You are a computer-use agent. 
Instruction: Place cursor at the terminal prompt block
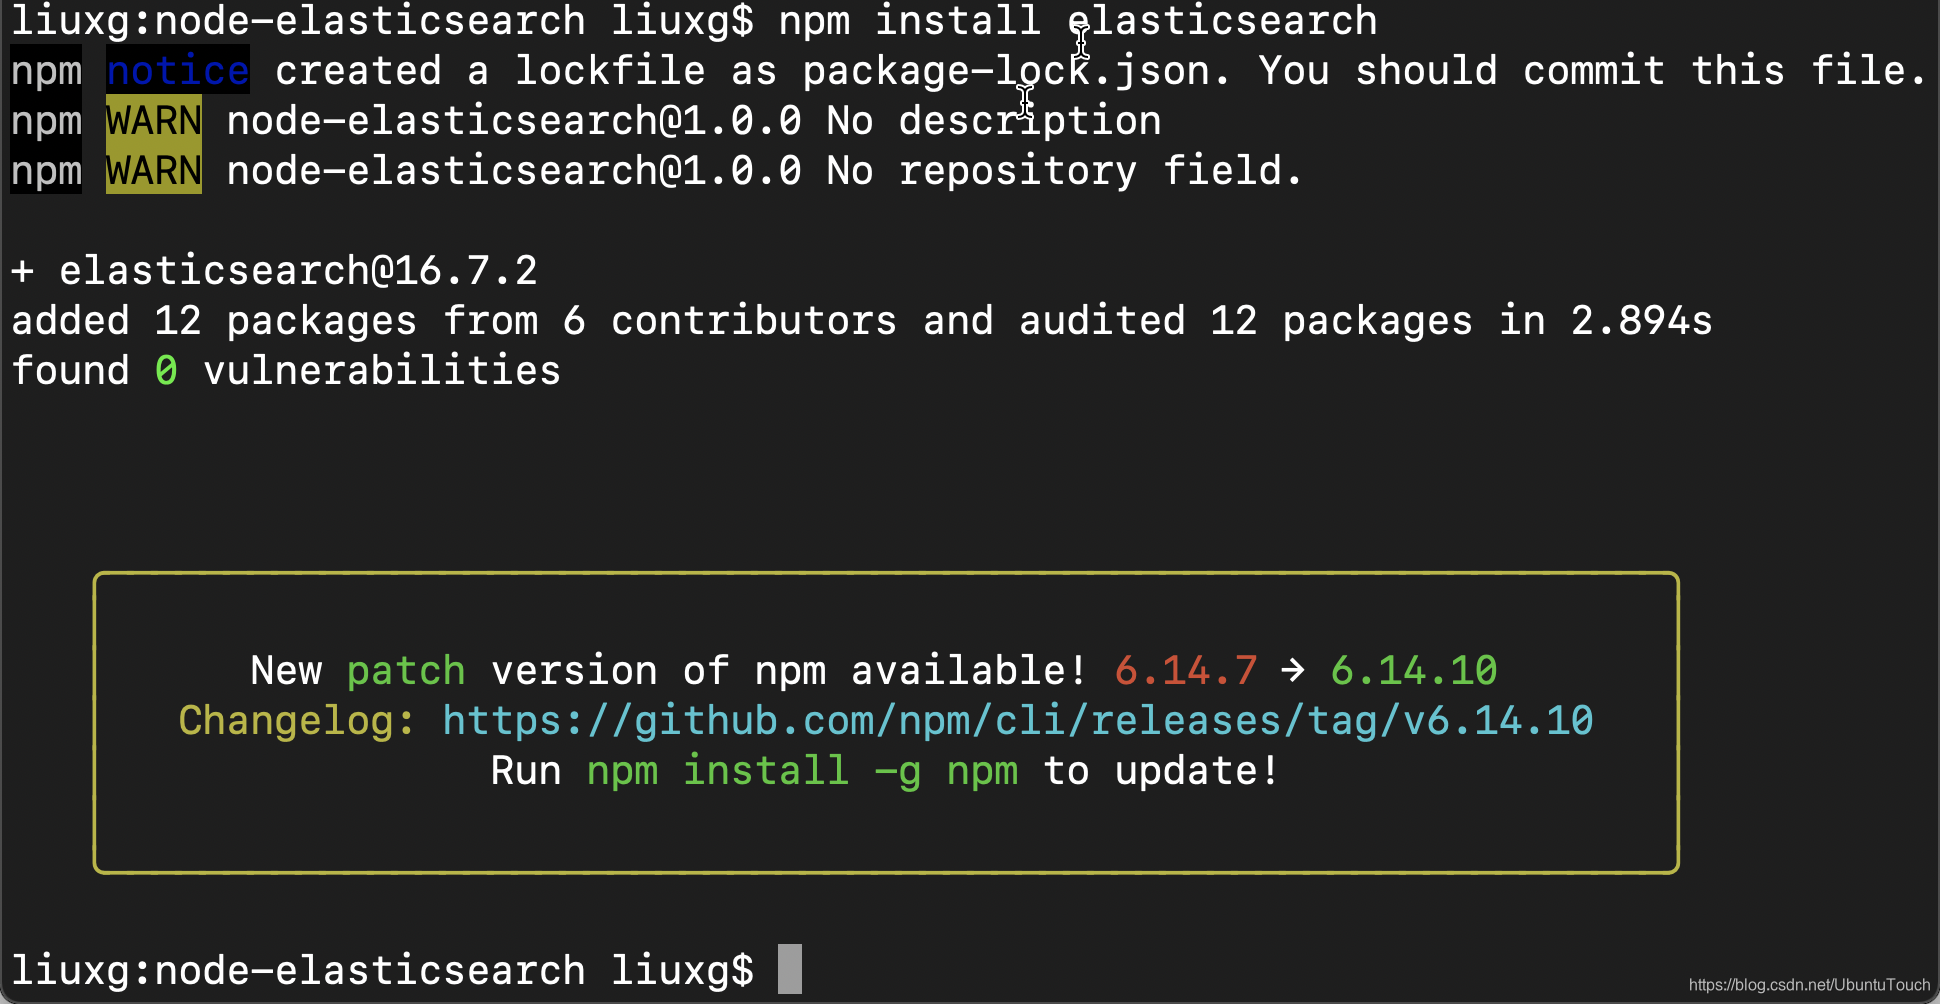tap(789, 968)
